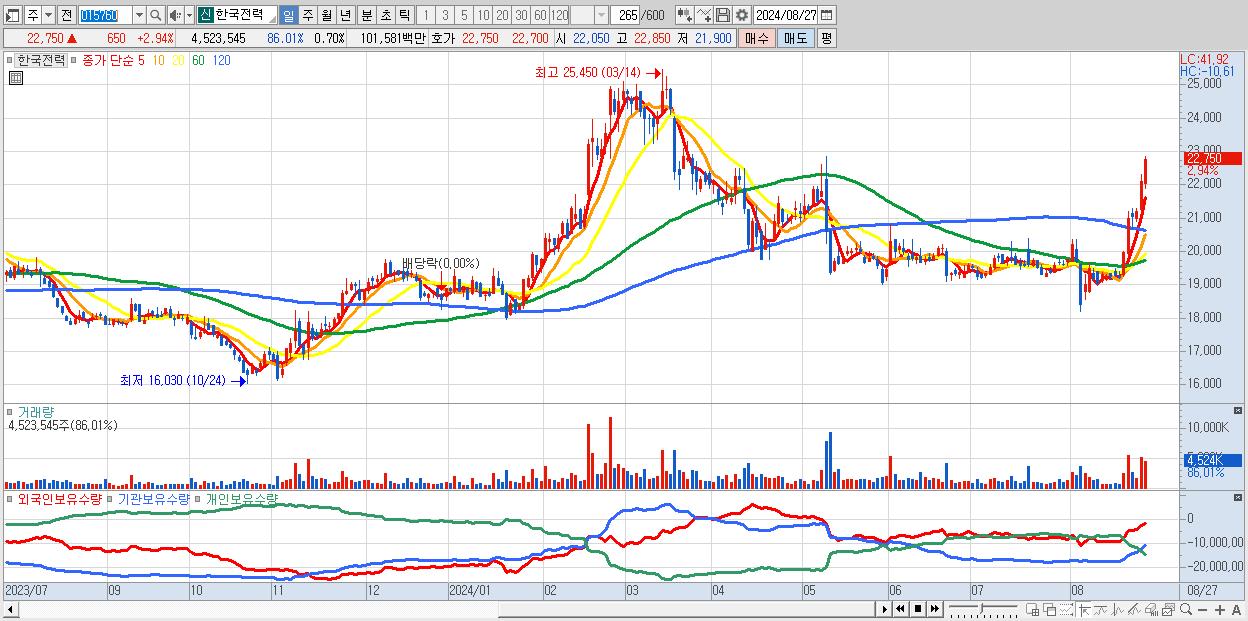
Task: Click the dotted chart region icon at bottom
Action: pos(1066,609)
